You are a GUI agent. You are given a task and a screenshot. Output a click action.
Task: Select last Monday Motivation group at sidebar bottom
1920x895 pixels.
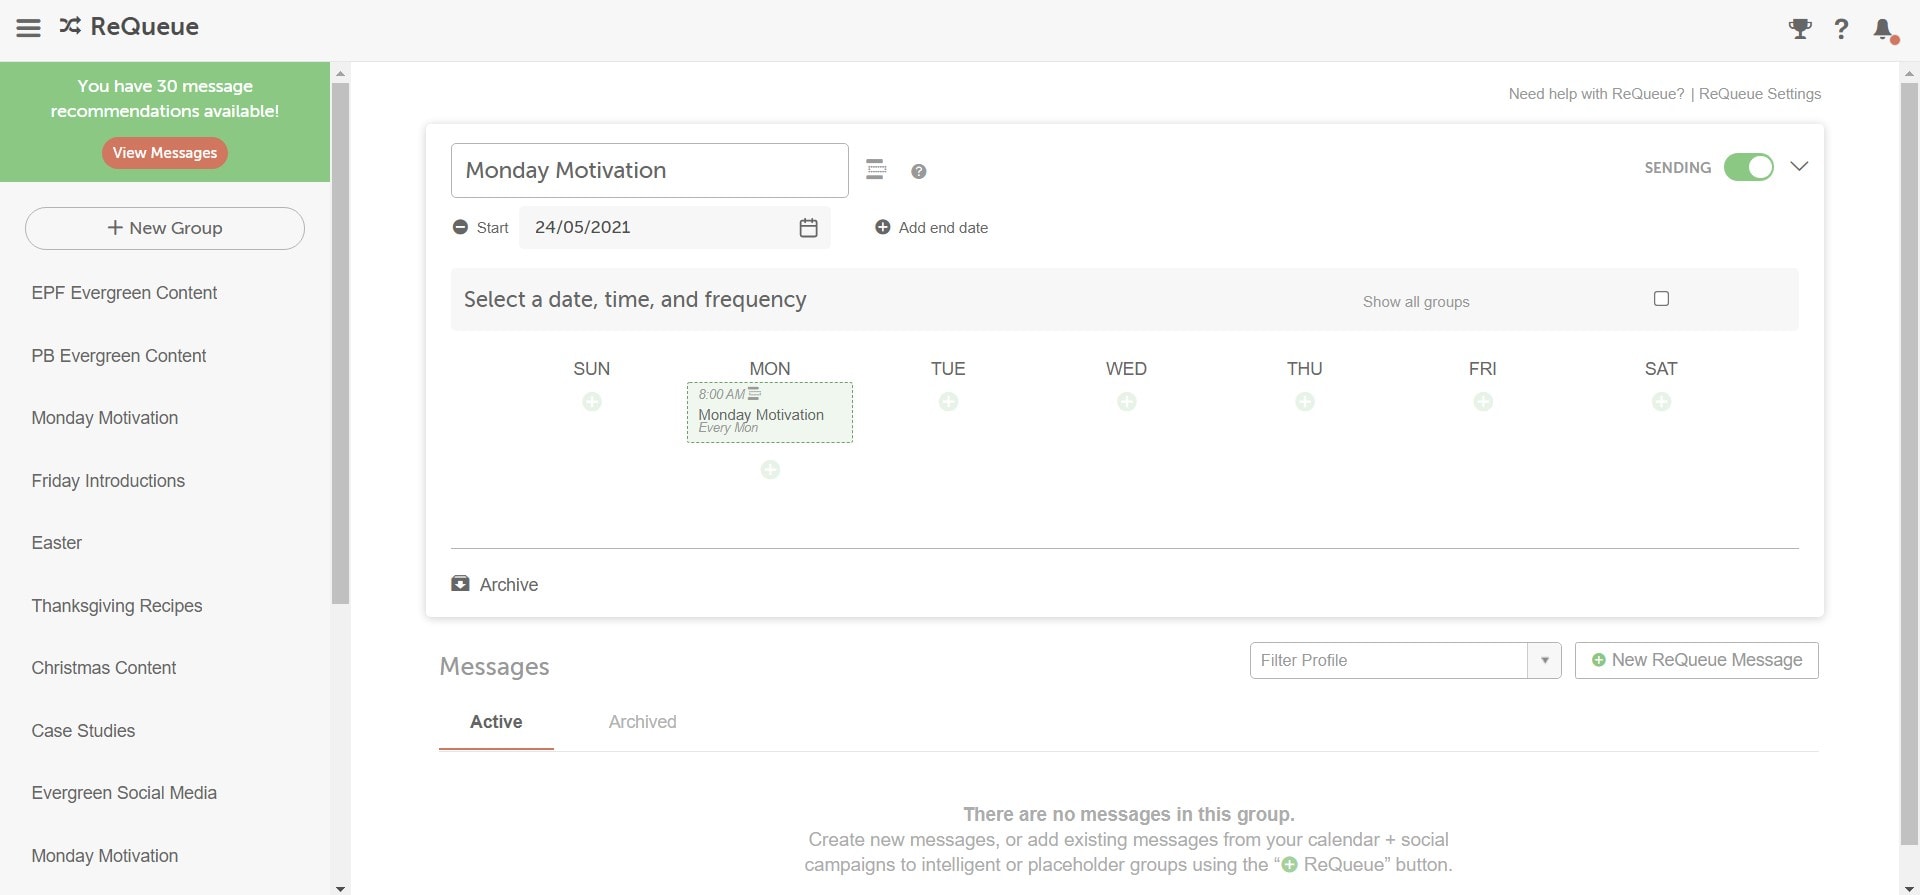tap(105, 856)
